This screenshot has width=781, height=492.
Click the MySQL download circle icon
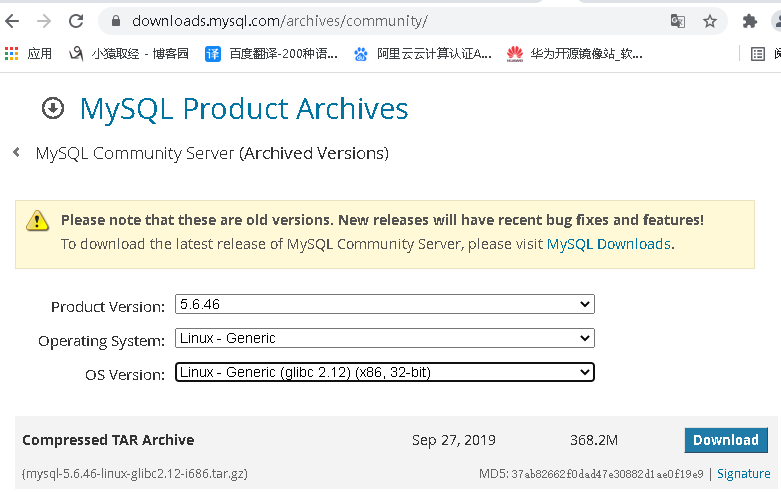53,108
